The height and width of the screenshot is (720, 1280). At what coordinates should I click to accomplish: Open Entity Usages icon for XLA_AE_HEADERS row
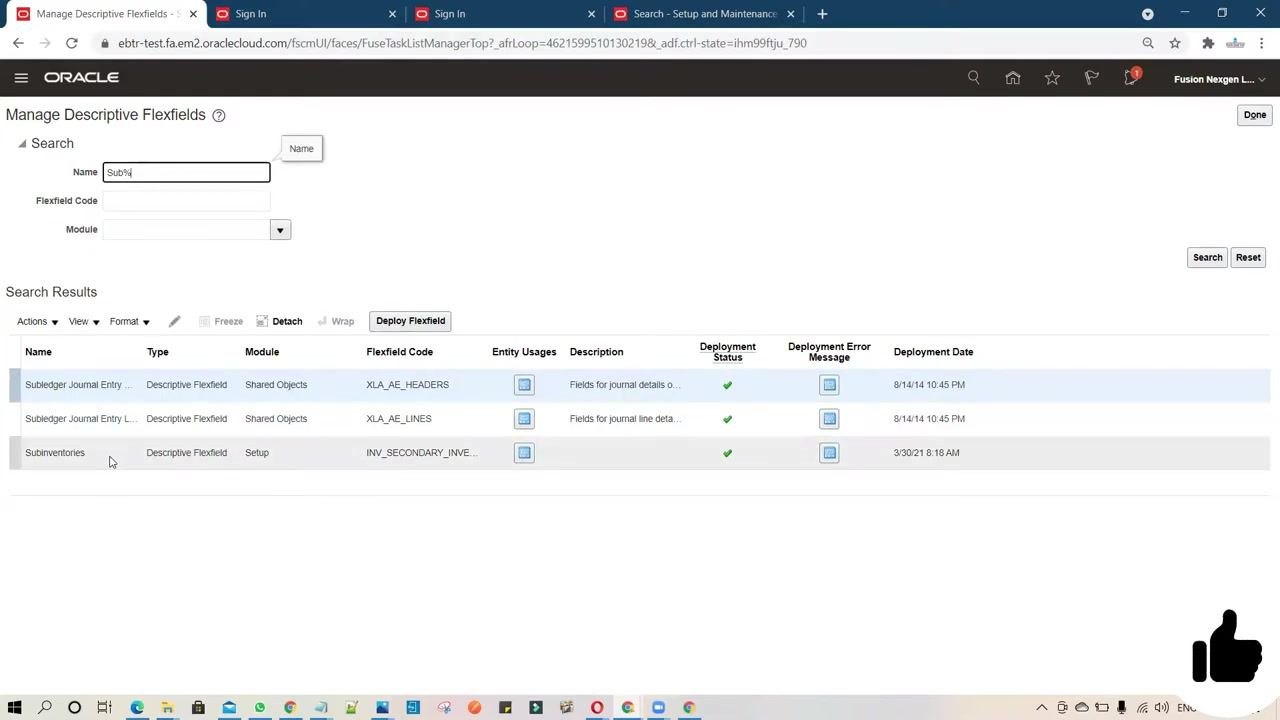pyautogui.click(x=524, y=385)
